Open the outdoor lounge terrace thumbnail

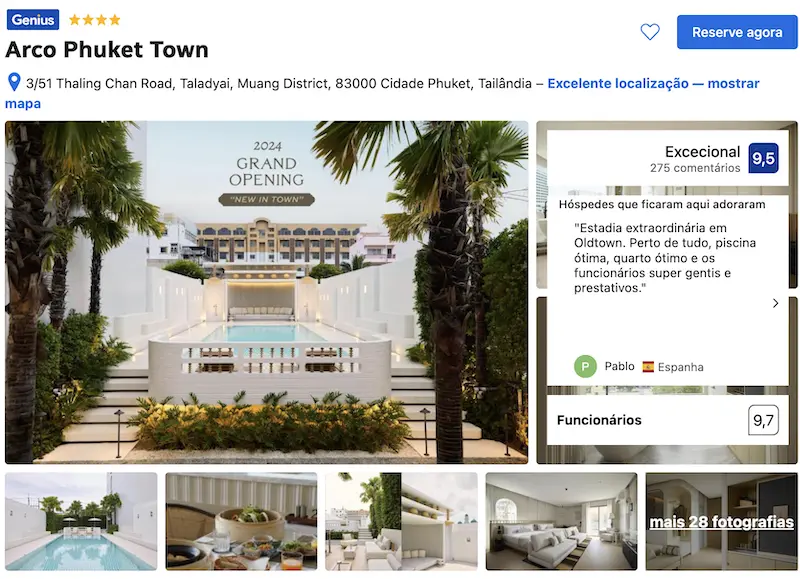point(402,521)
